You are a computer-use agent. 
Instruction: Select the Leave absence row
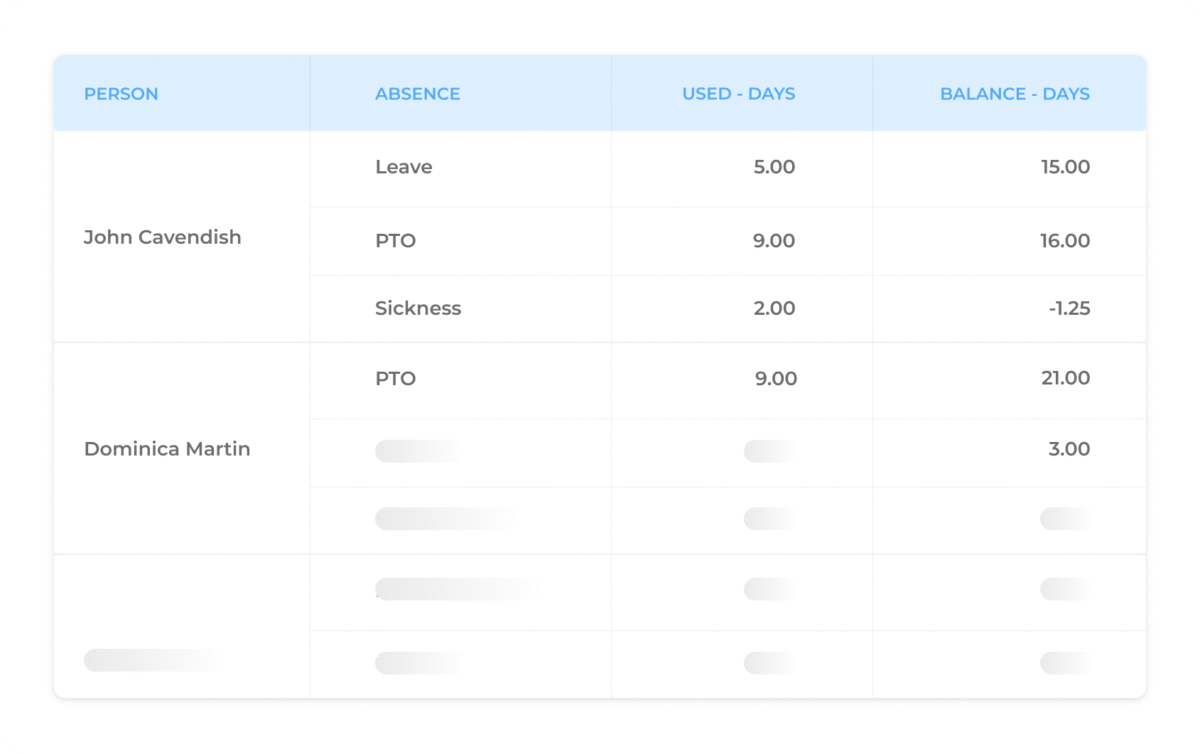point(404,168)
